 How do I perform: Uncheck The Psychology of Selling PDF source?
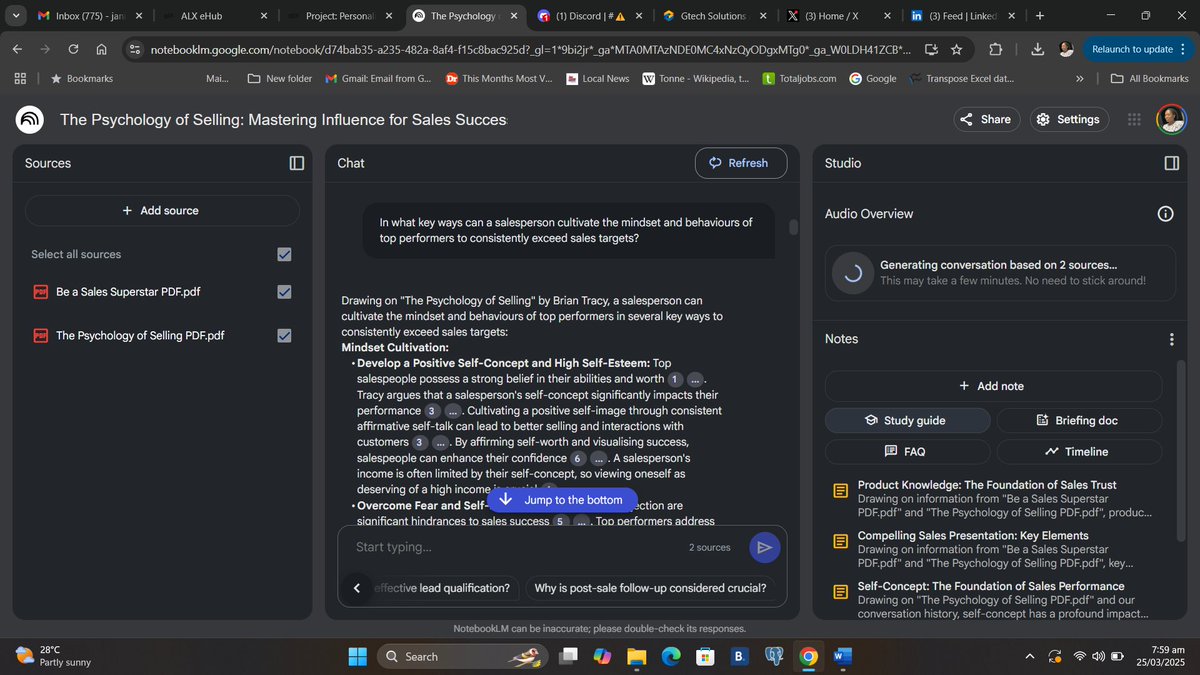pyautogui.click(x=284, y=336)
